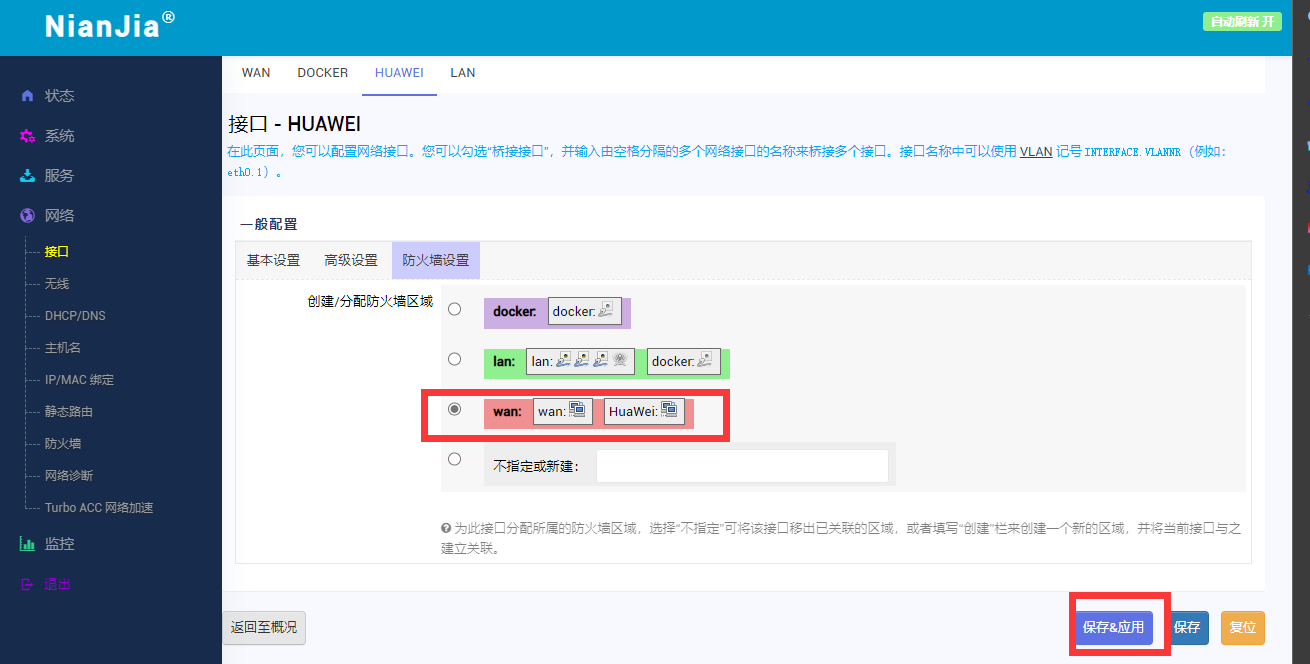Click the gears icon beside 系统
This screenshot has width=1310, height=664.
[x=28, y=136]
